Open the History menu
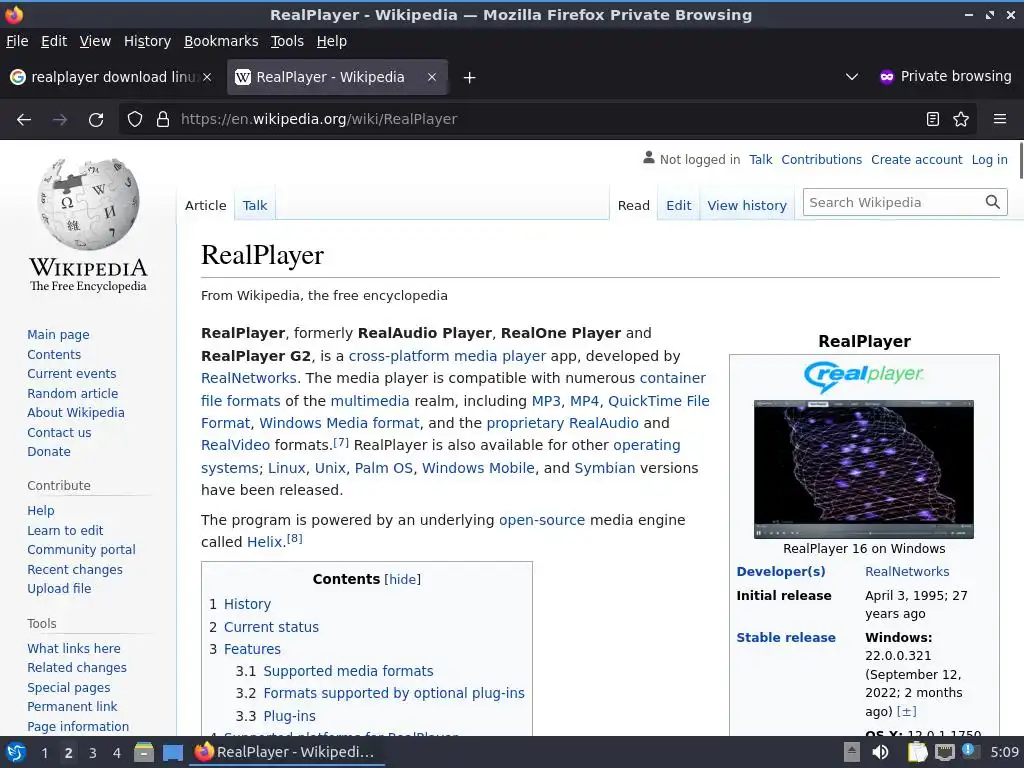The height and width of the screenshot is (768, 1024). (x=147, y=41)
